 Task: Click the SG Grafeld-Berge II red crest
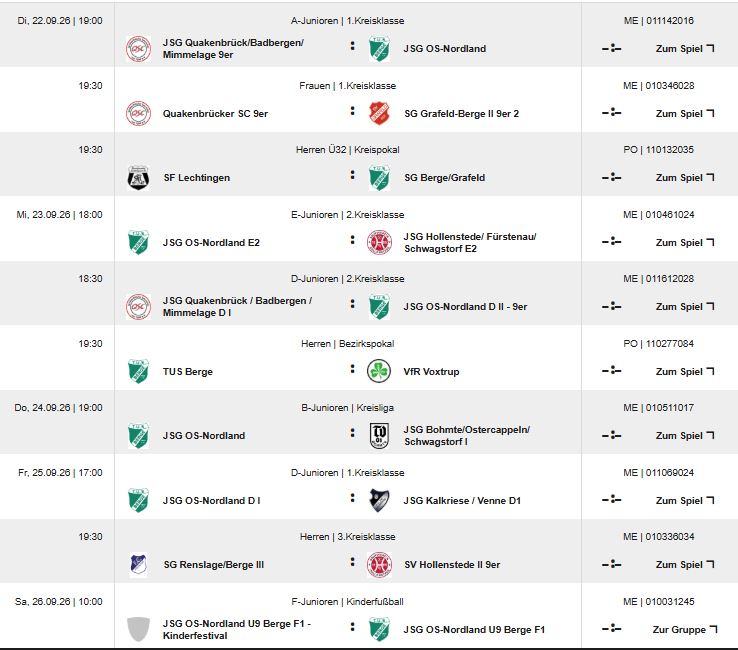click(x=379, y=113)
